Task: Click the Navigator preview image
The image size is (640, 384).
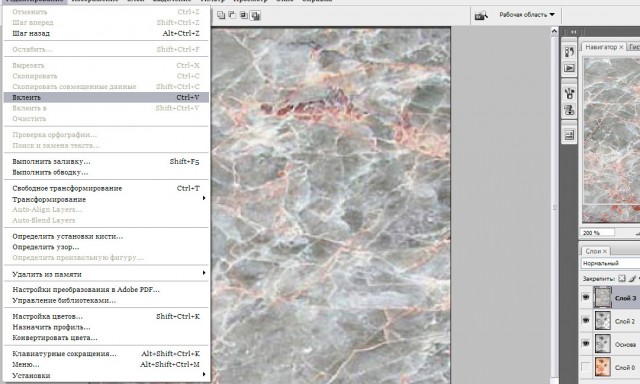Action: click(611, 140)
